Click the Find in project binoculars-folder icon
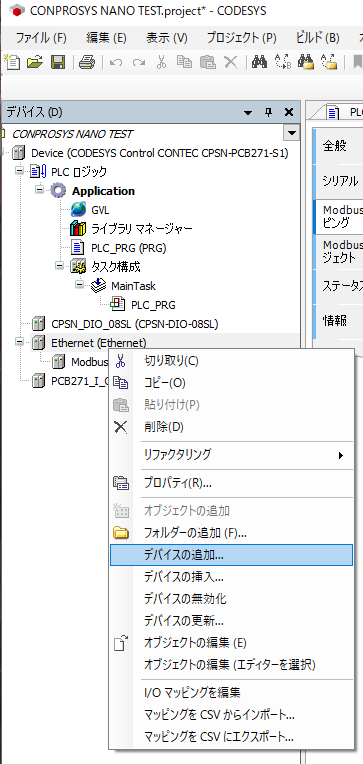Screen dimensions: 363x764 (306, 62)
